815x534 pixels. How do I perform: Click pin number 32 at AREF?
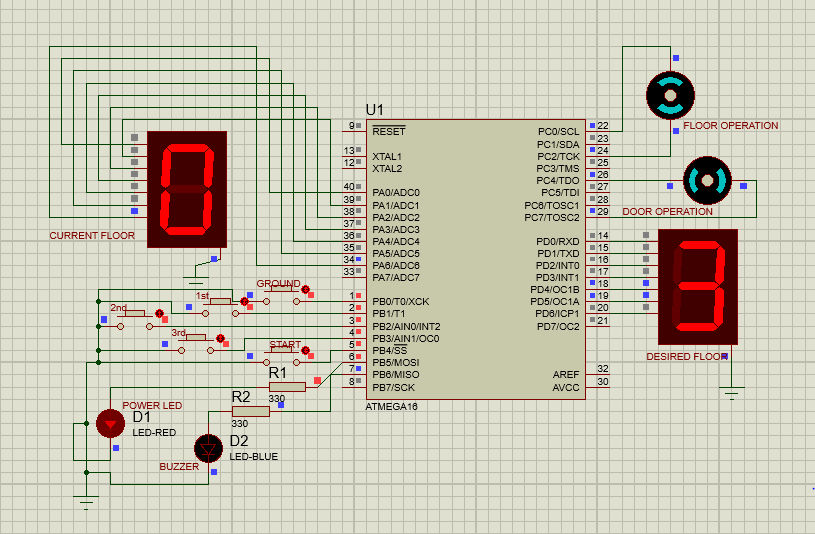pyautogui.click(x=603, y=369)
